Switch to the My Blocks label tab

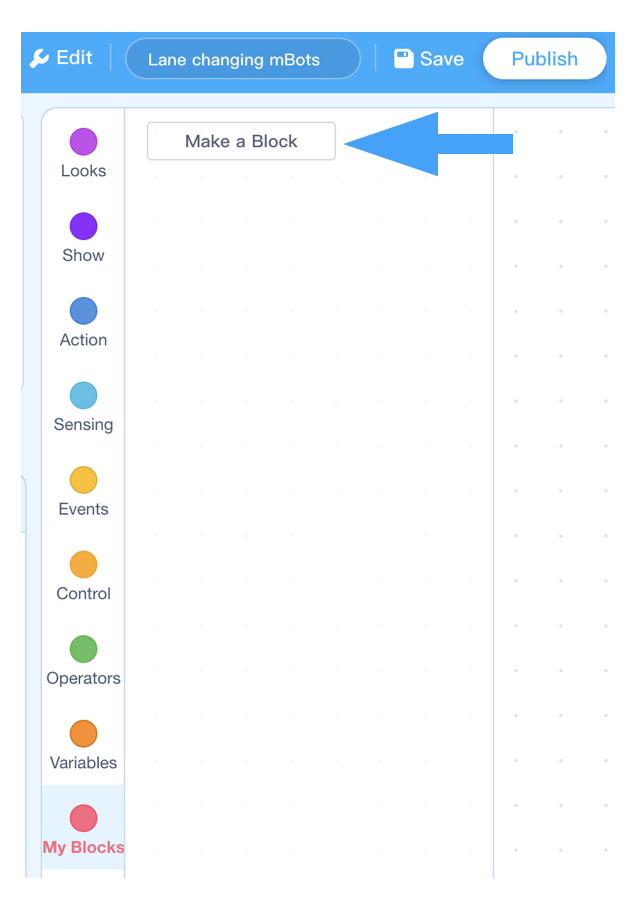click(83, 847)
